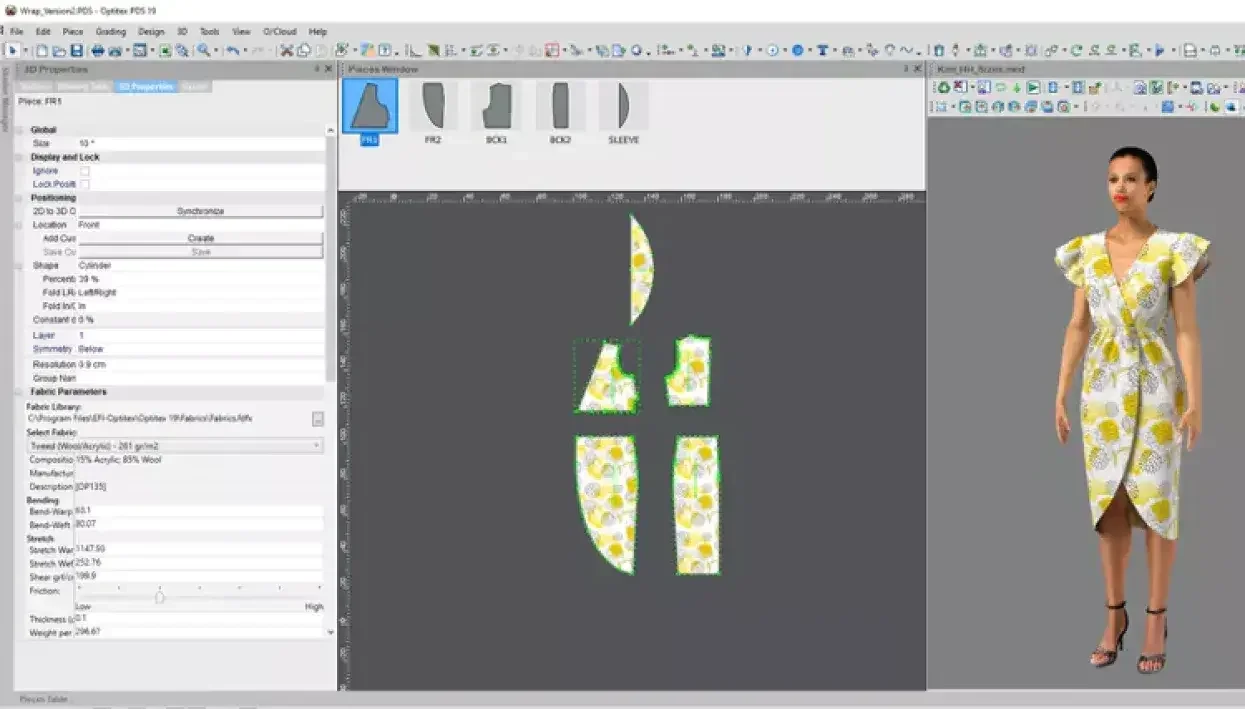Click the Fabric Library browse button

point(318,418)
